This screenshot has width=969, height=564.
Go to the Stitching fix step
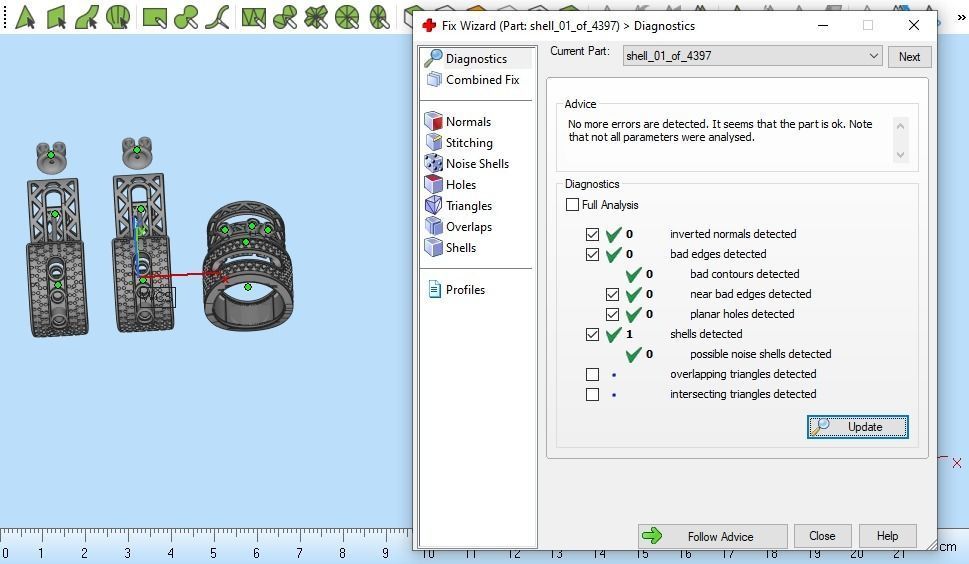coord(459,143)
